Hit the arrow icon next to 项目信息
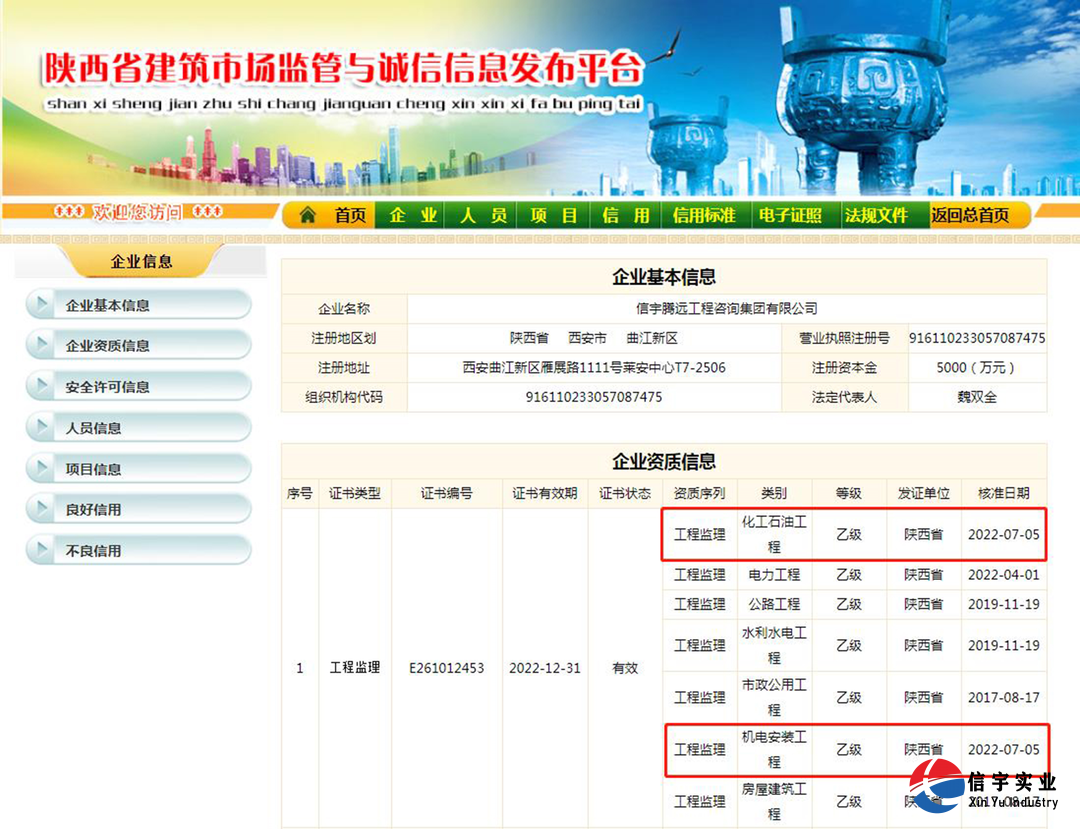1080x829 pixels. [41, 468]
